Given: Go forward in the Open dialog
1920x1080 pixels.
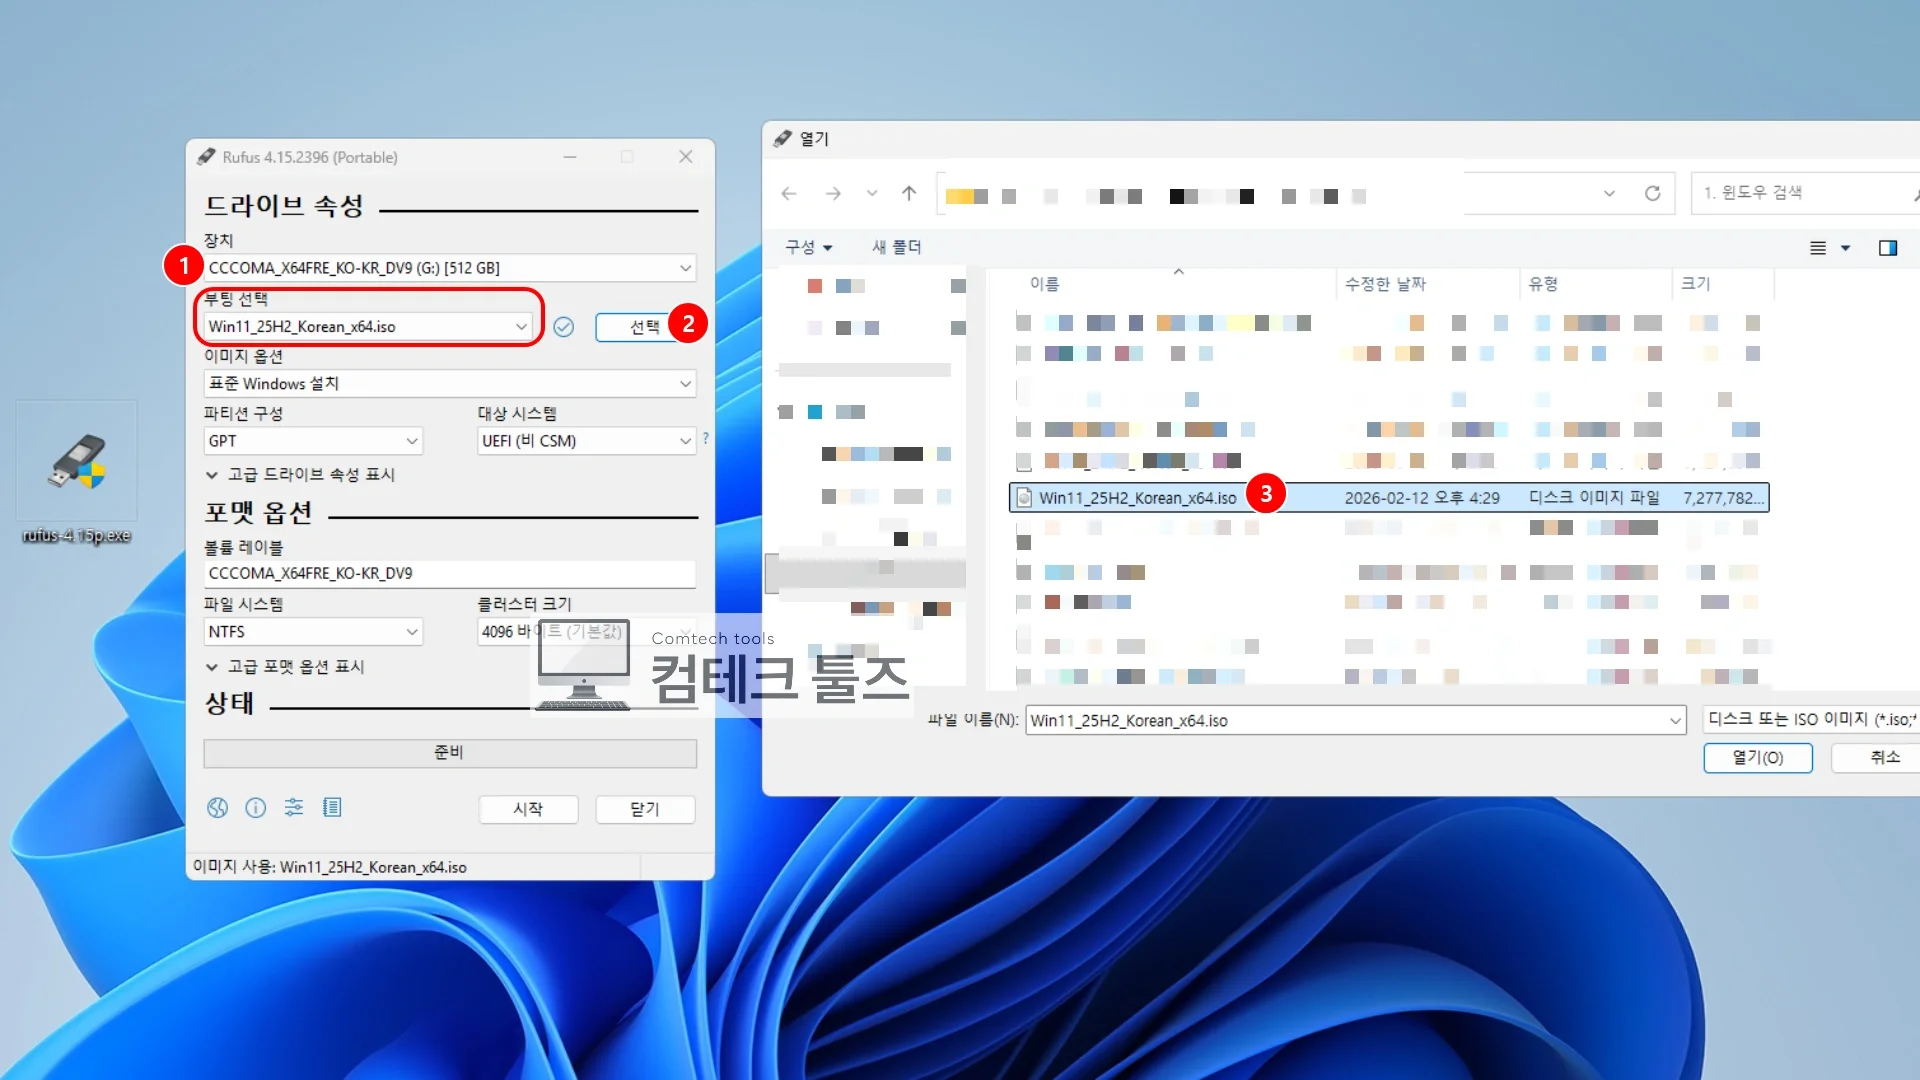Looking at the screenshot, I should click(833, 194).
